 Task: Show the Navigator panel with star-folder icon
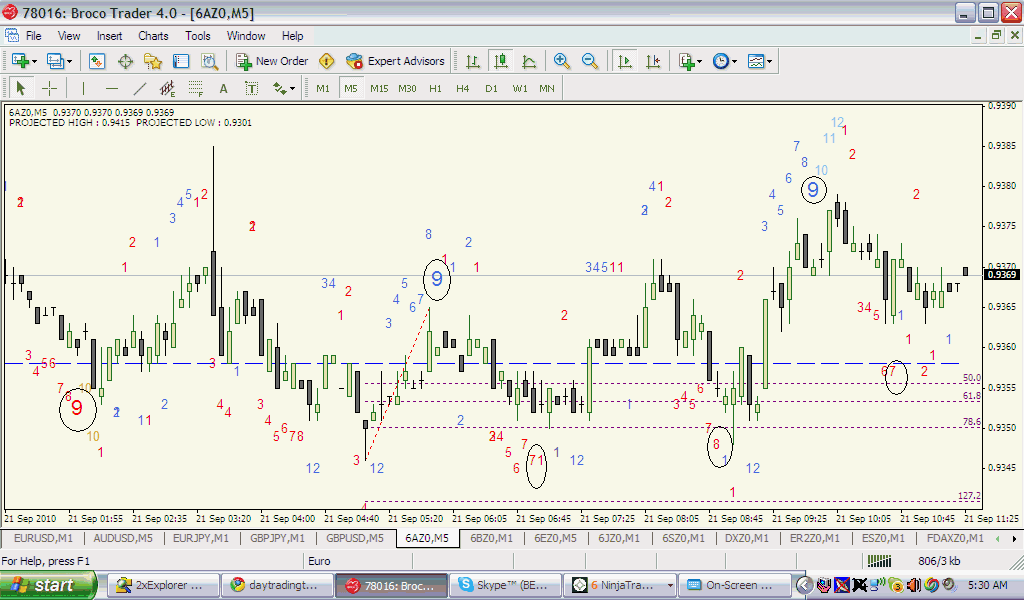coord(153,61)
